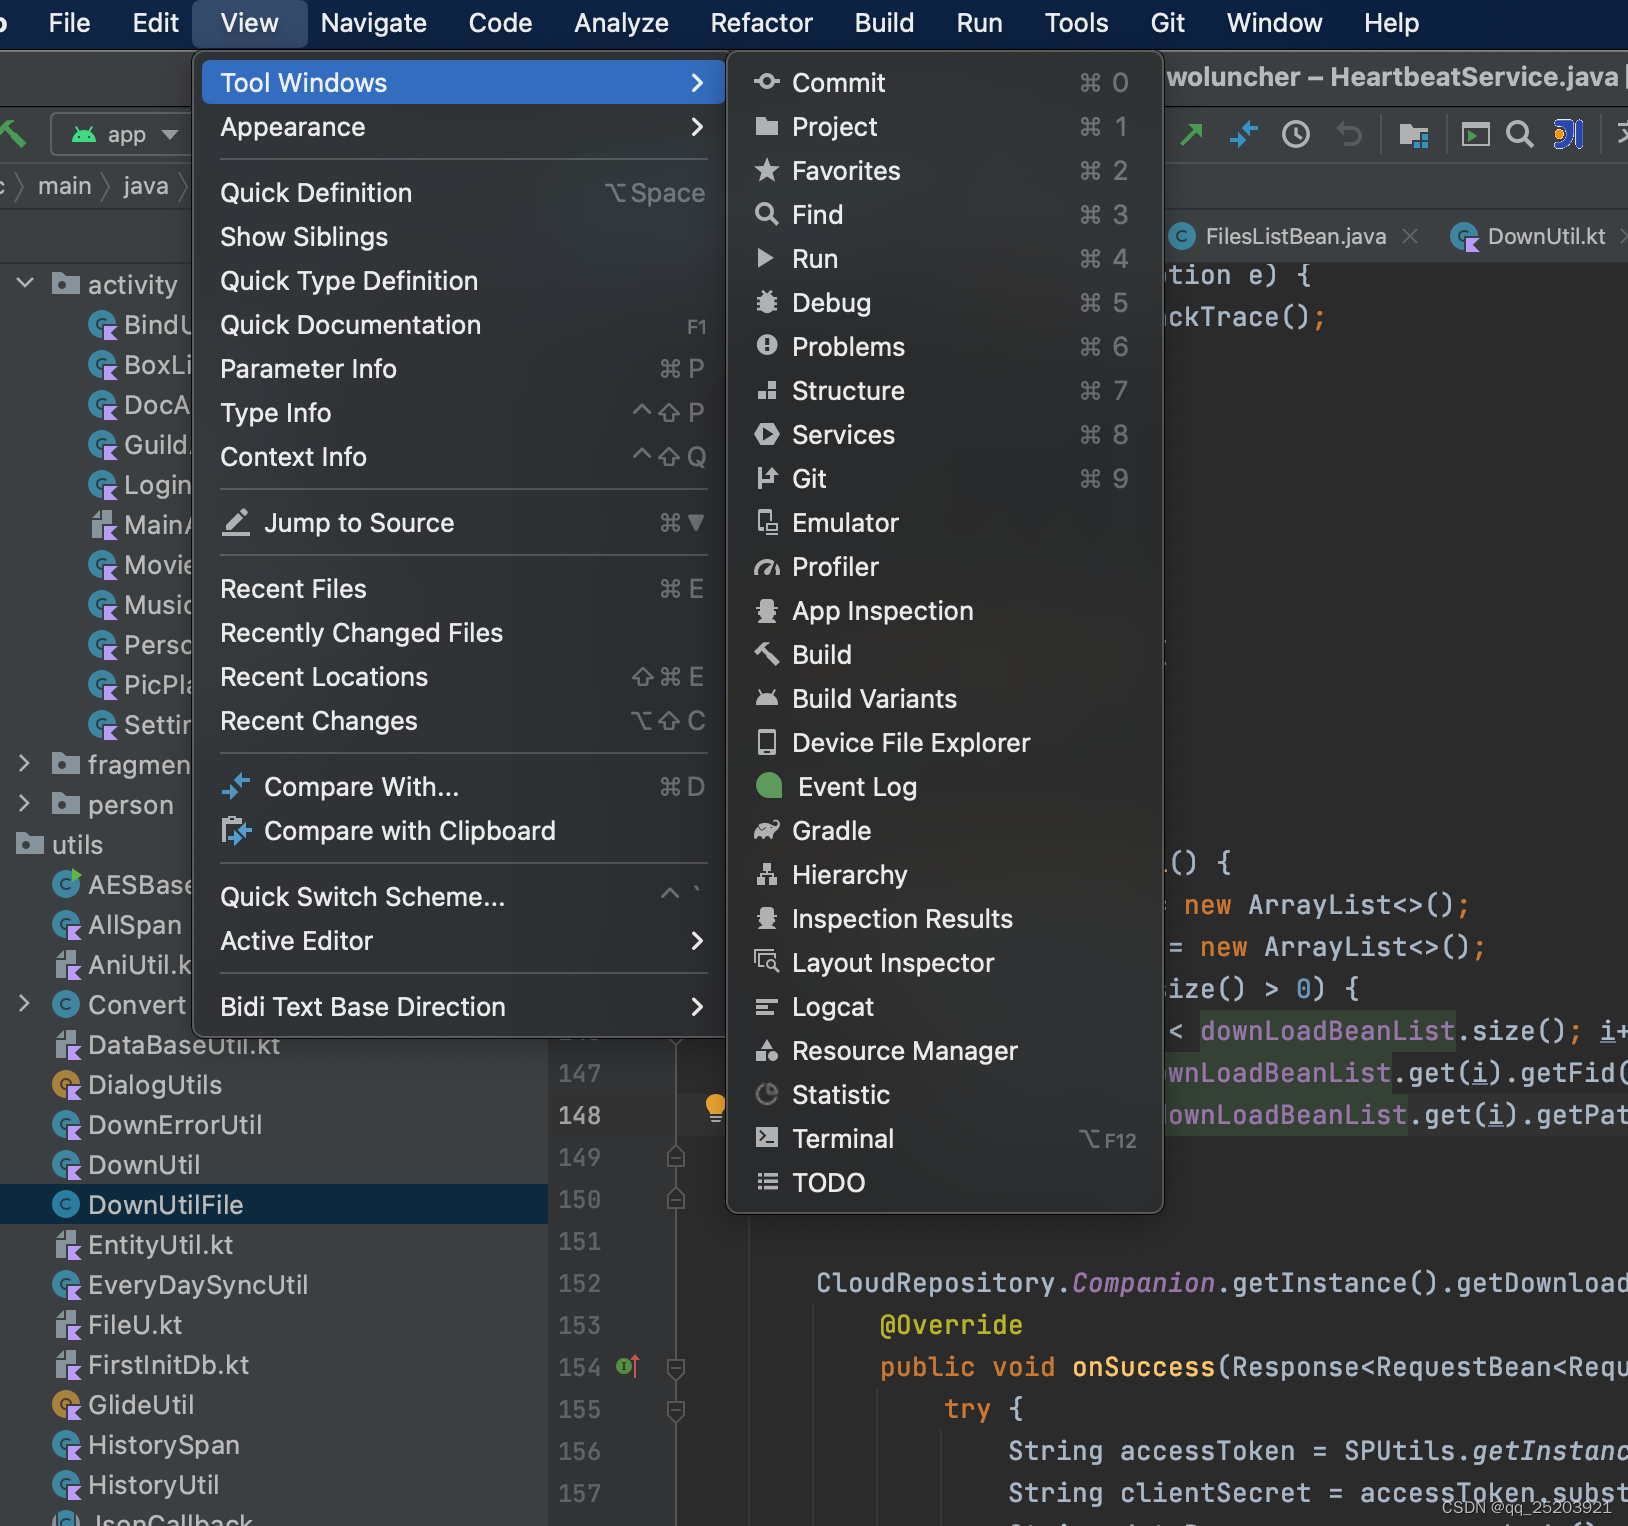
Task: Expand Bidi Text Base Direction submenu
Action: click(462, 1007)
